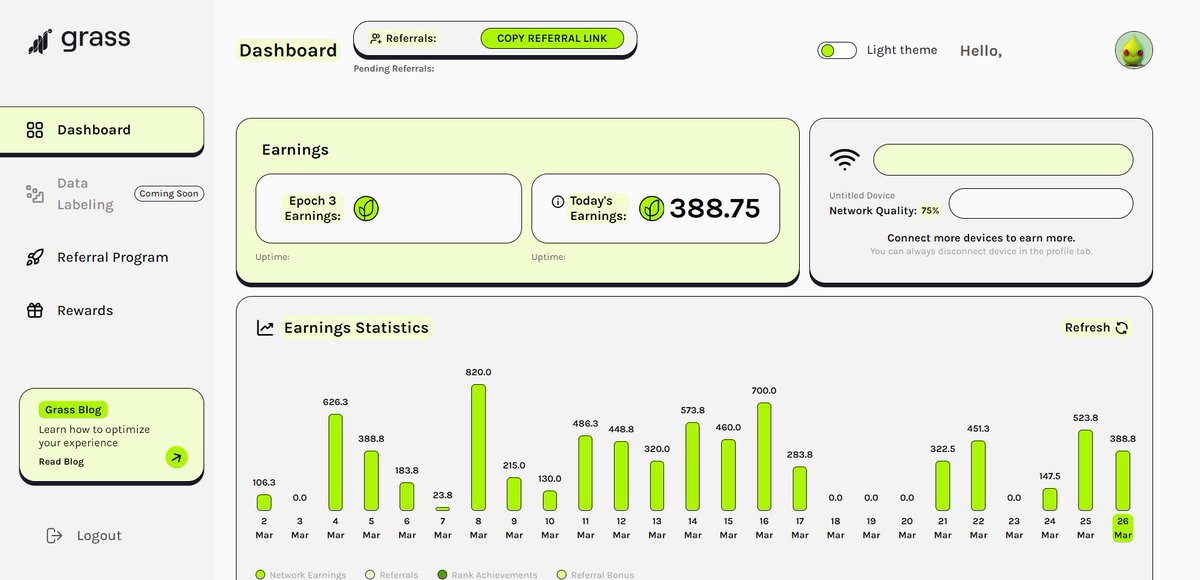
Task: Click the 388.75 today's earnings value
Action: [715, 208]
